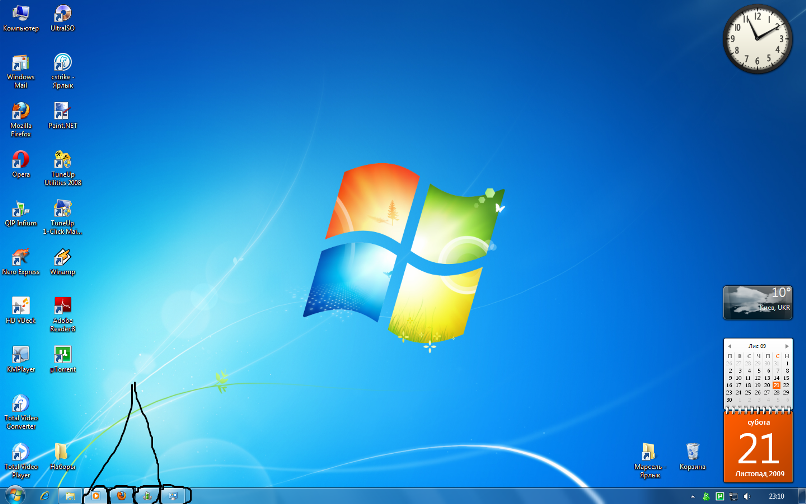806x504 pixels.
Task: Open the Windows Mail desktop icon
Action: point(20,63)
